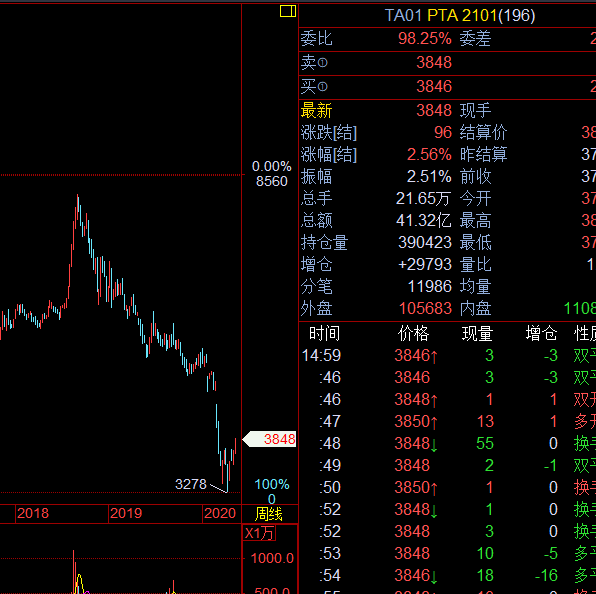
Task: Click the 昨结算 label
Action: coord(483,154)
